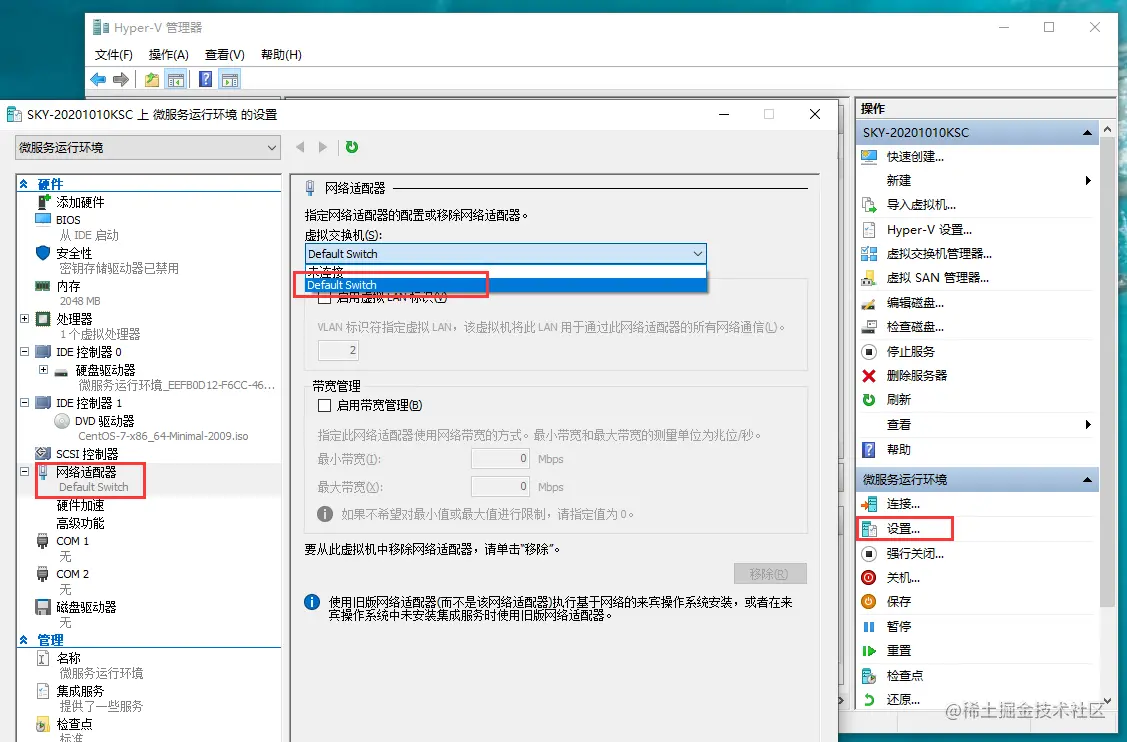This screenshot has width=1127, height=742.
Task: Collapse the 硬件 section header
Action: (24, 184)
